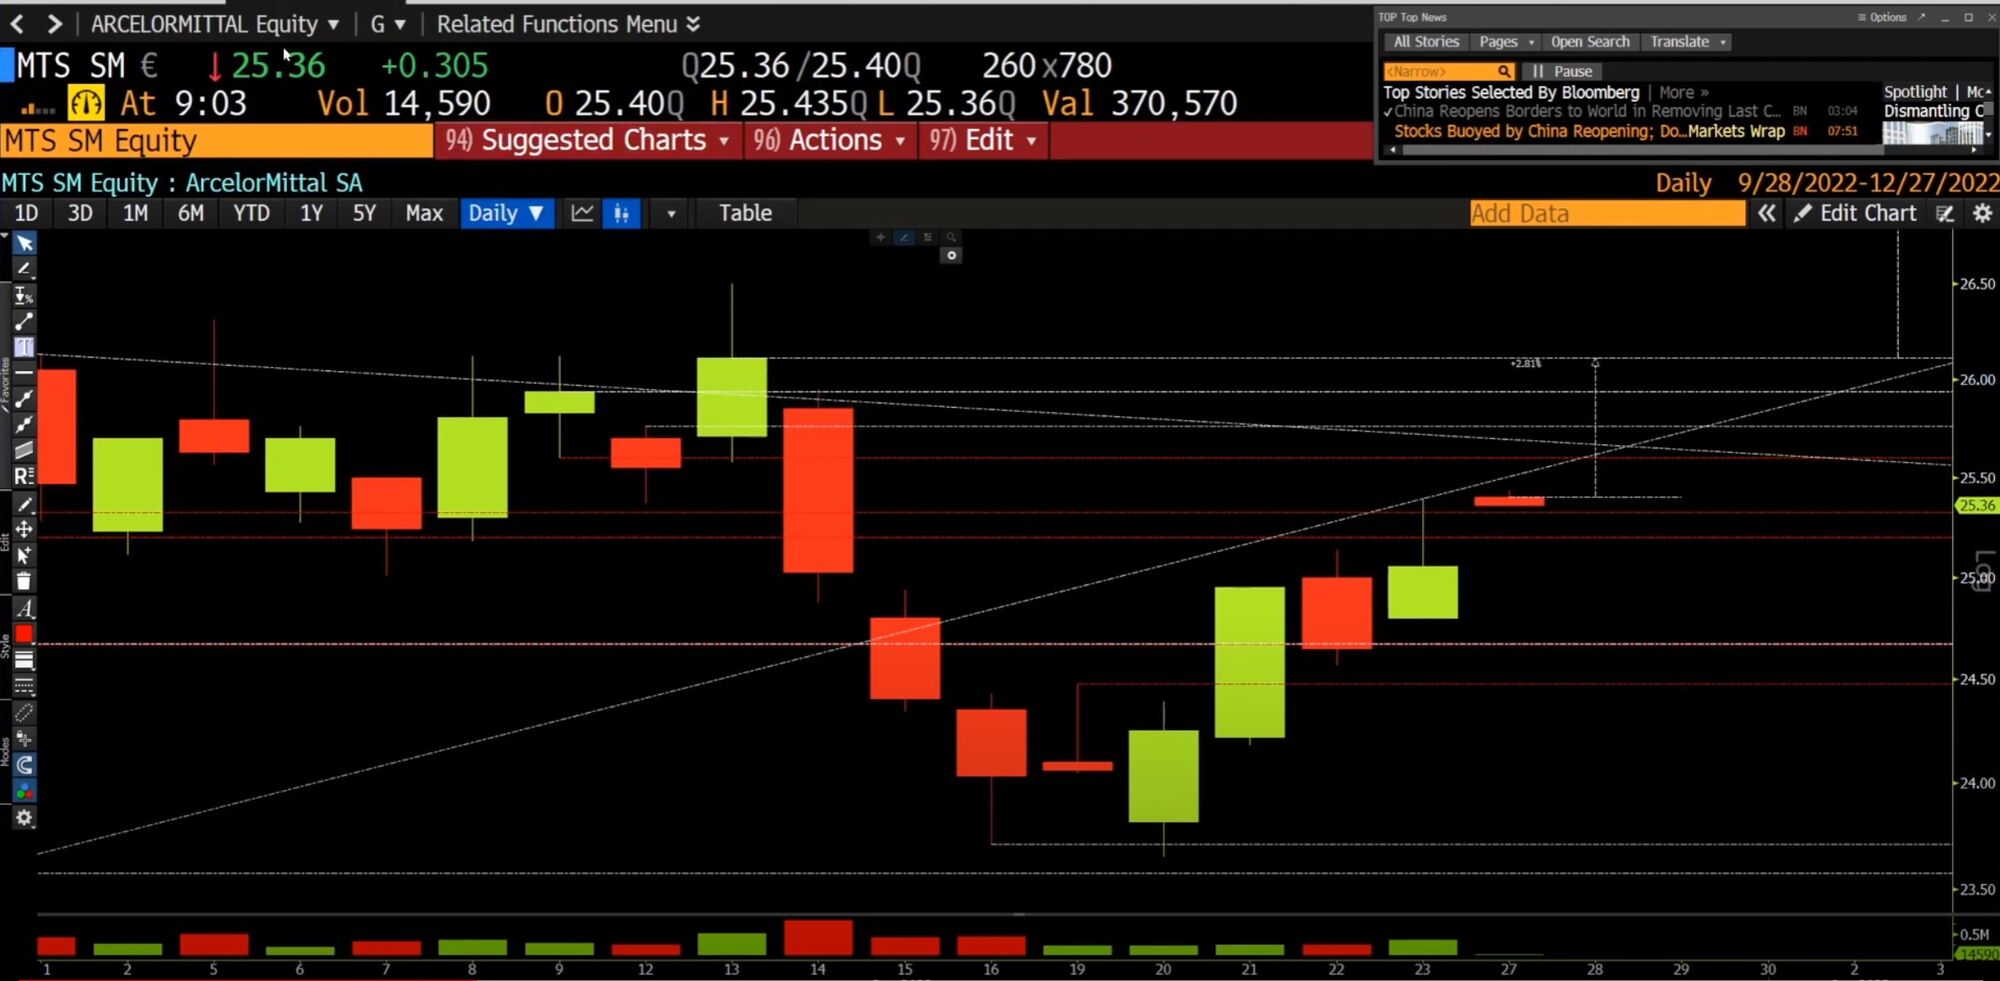This screenshot has height=981, width=2000.
Task: Choose the two-point segment line tool
Action: coord(24,399)
